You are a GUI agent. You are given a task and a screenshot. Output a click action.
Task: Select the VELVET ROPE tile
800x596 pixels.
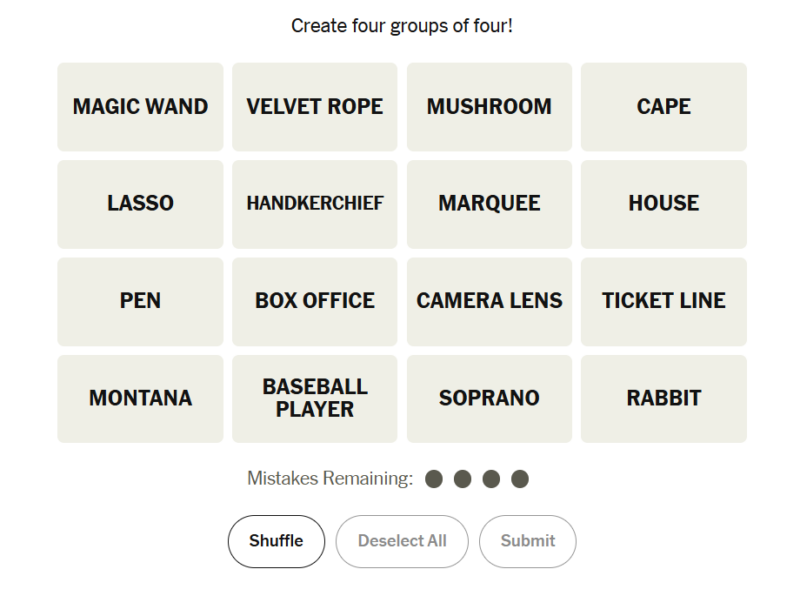[x=314, y=107]
